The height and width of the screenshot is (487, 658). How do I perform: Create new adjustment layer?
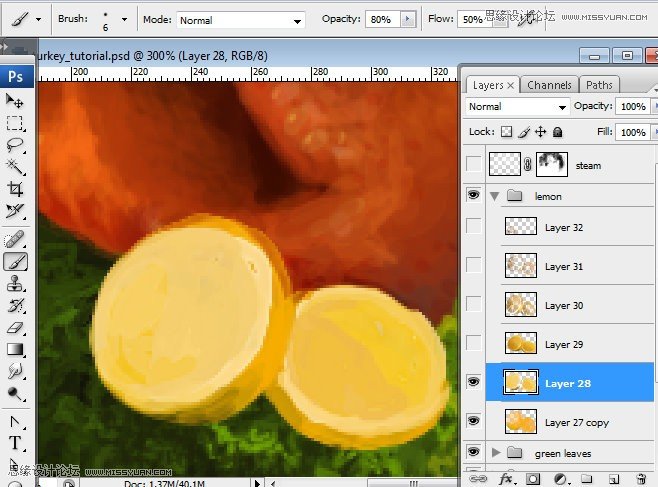[x=560, y=479]
